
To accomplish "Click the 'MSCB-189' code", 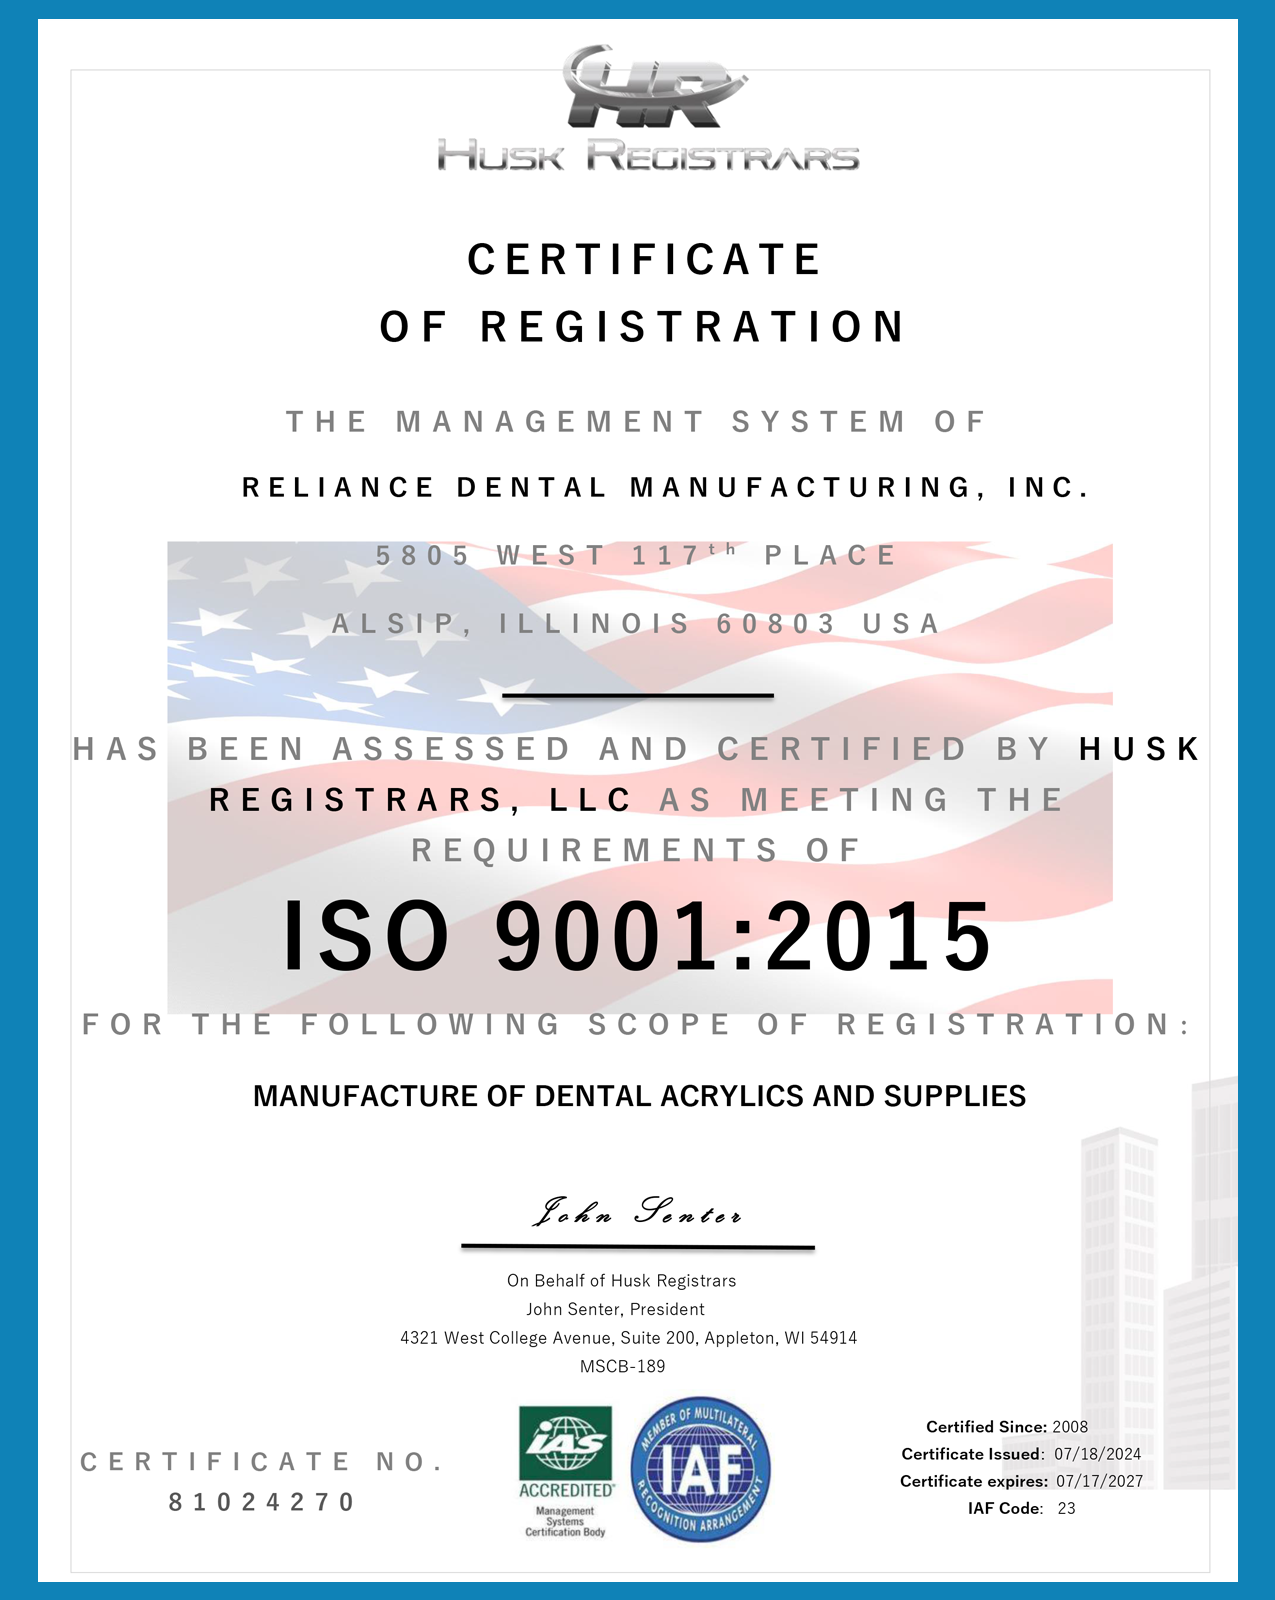I will [x=622, y=1366].
